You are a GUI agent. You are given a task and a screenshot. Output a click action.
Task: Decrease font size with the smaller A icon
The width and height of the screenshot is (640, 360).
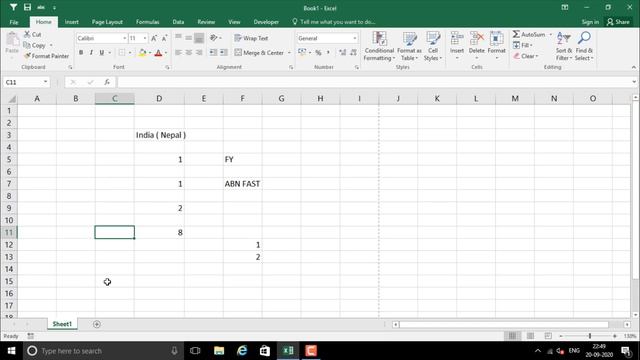pyautogui.click(x=164, y=38)
